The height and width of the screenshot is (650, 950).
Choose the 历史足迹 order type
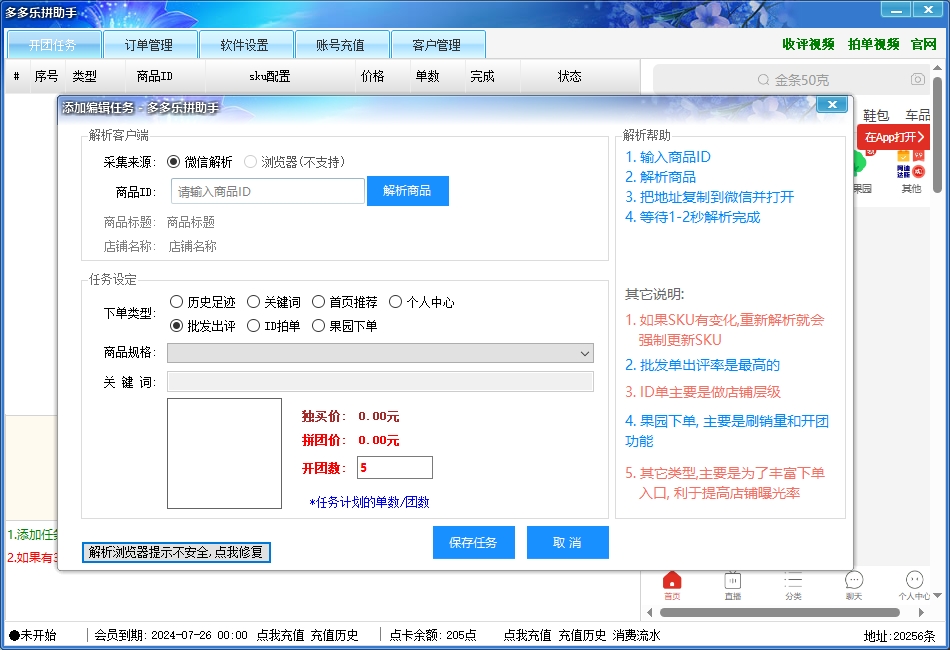pyautogui.click(x=202, y=302)
